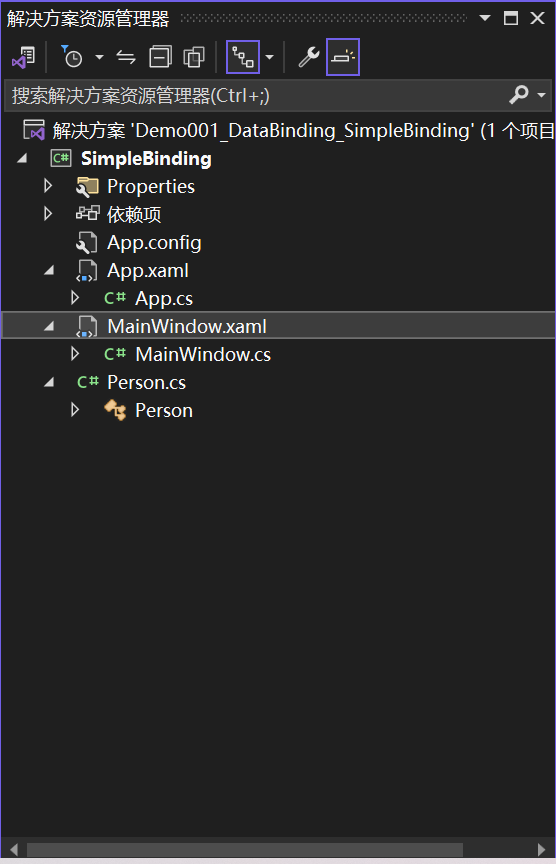
Task: Open Properties with the wrench icon
Action: click(309, 57)
